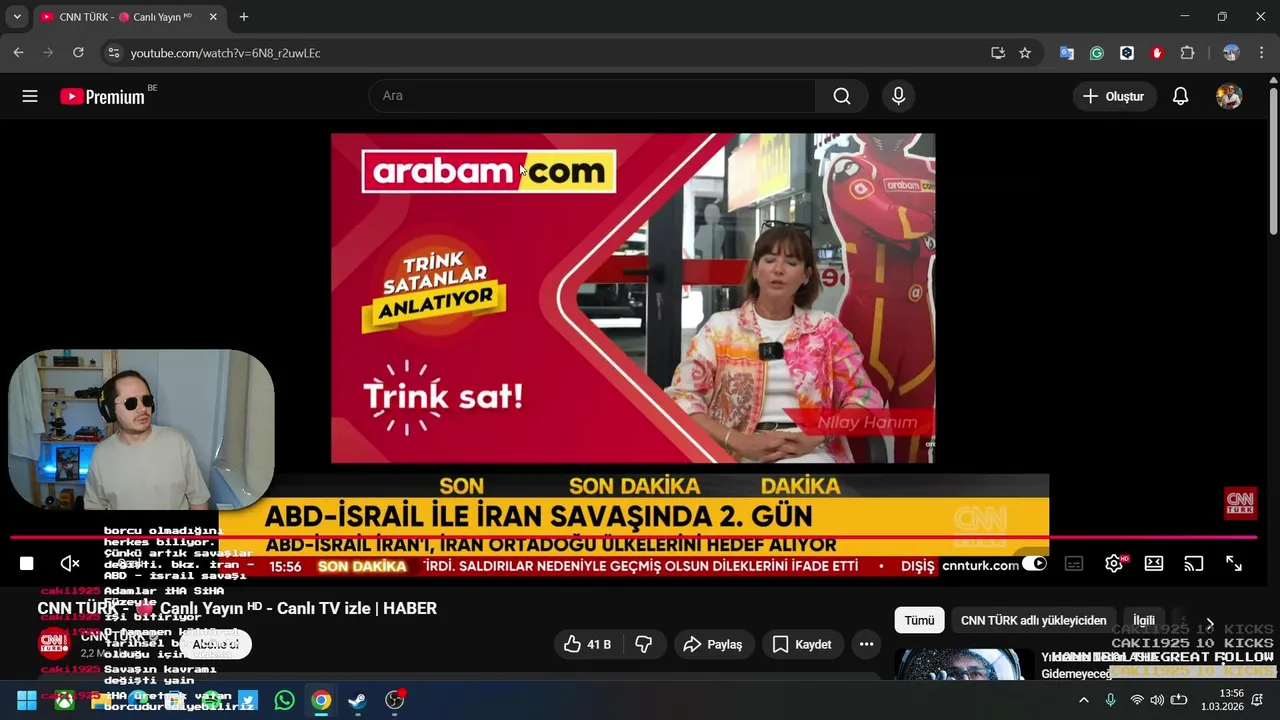This screenshot has width=1280, height=720.
Task: Open video player settings gear
Action: point(1114,564)
